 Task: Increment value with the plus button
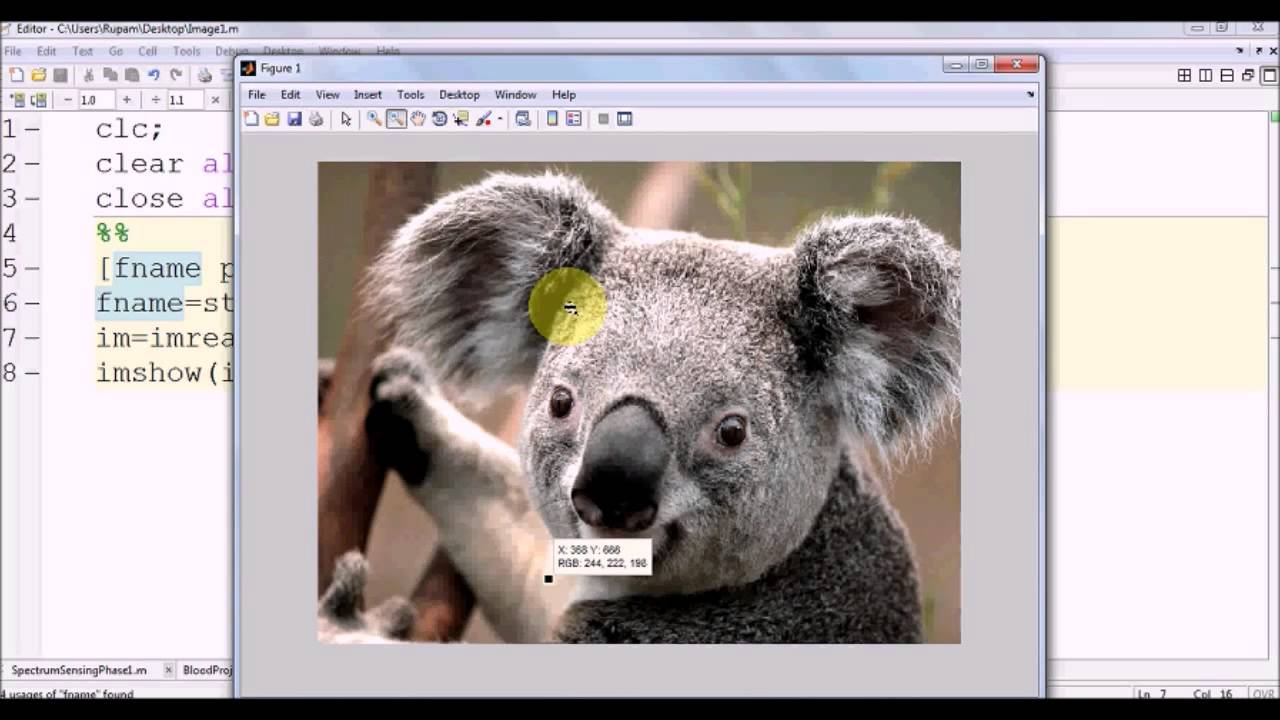[x=126, y=100]
